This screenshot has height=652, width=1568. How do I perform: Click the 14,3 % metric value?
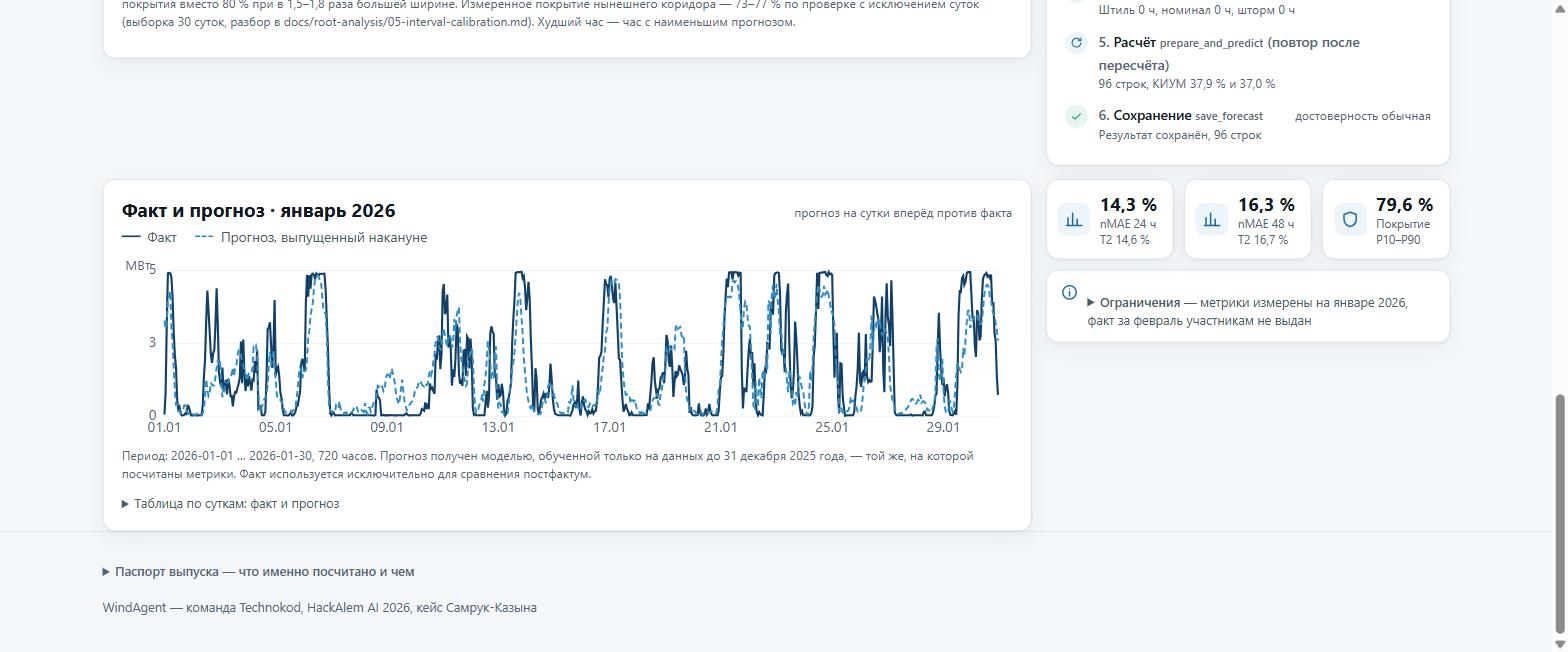point(1128,205)
